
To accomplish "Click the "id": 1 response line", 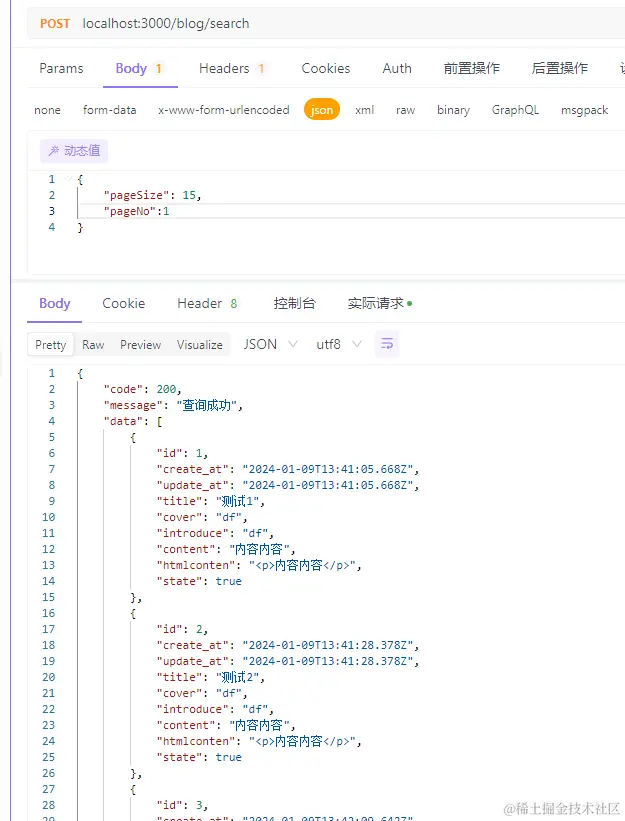I will (182, 453).
